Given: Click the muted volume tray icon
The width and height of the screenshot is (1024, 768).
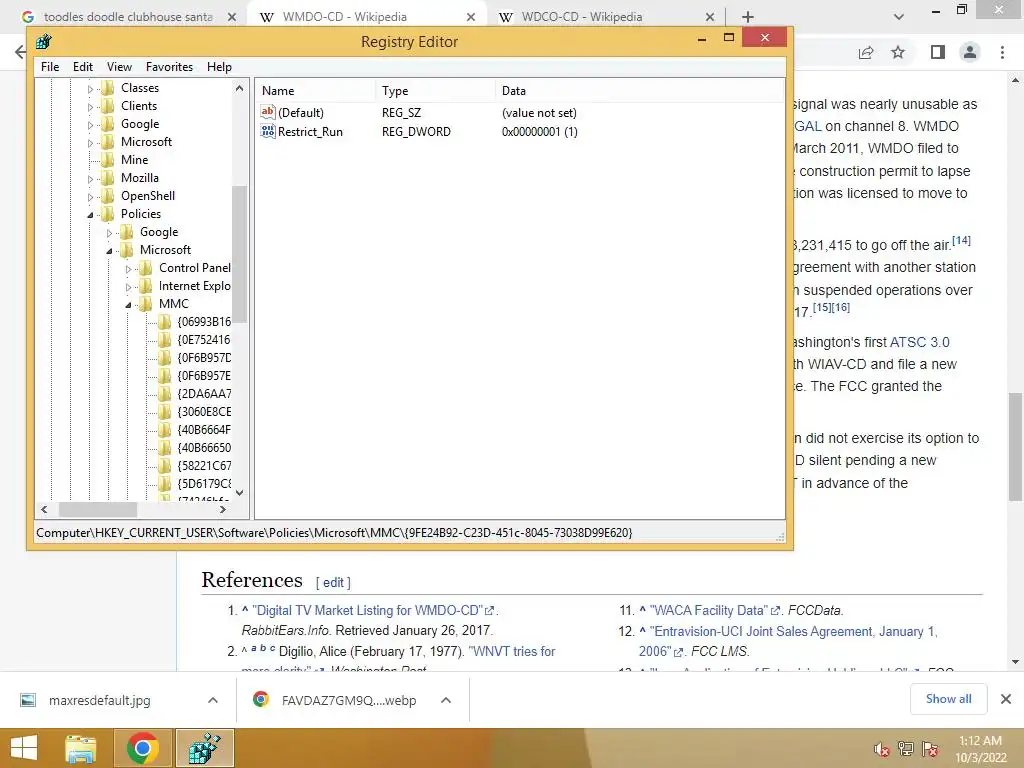Looking at the screenshot, I should coord(882,749).
